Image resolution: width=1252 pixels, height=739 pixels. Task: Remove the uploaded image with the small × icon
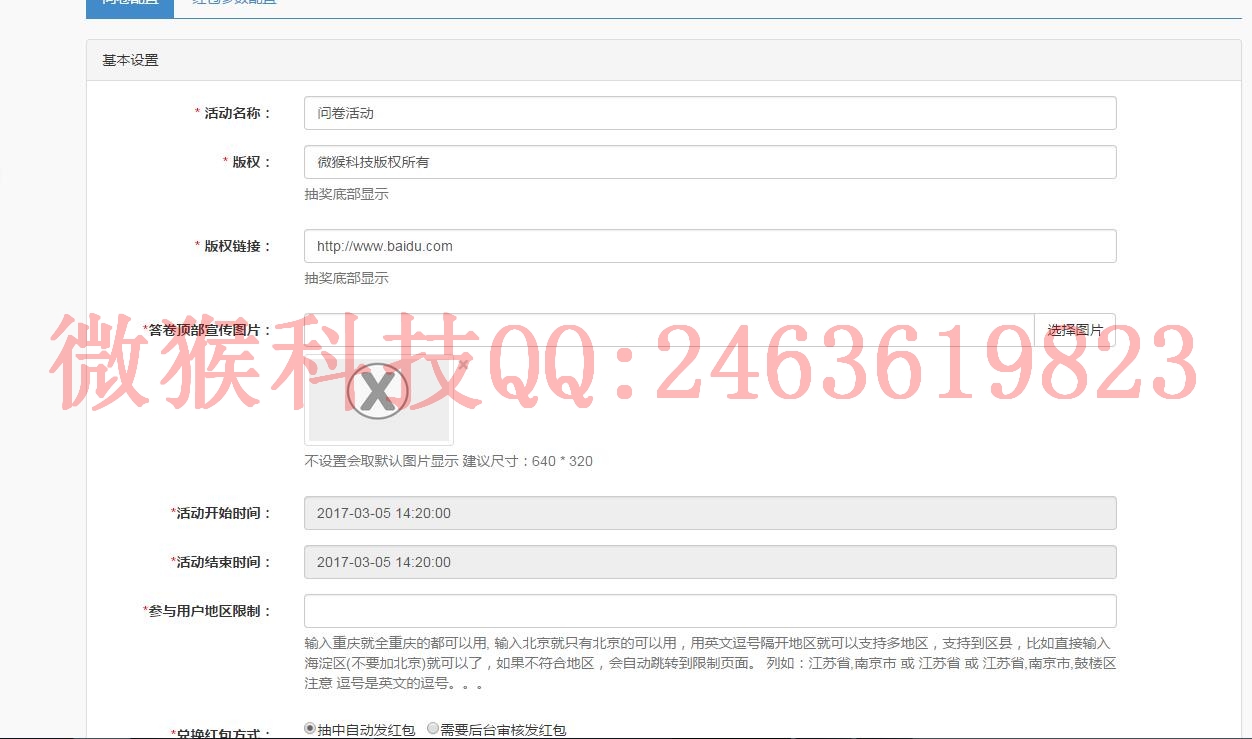[462, 366]
